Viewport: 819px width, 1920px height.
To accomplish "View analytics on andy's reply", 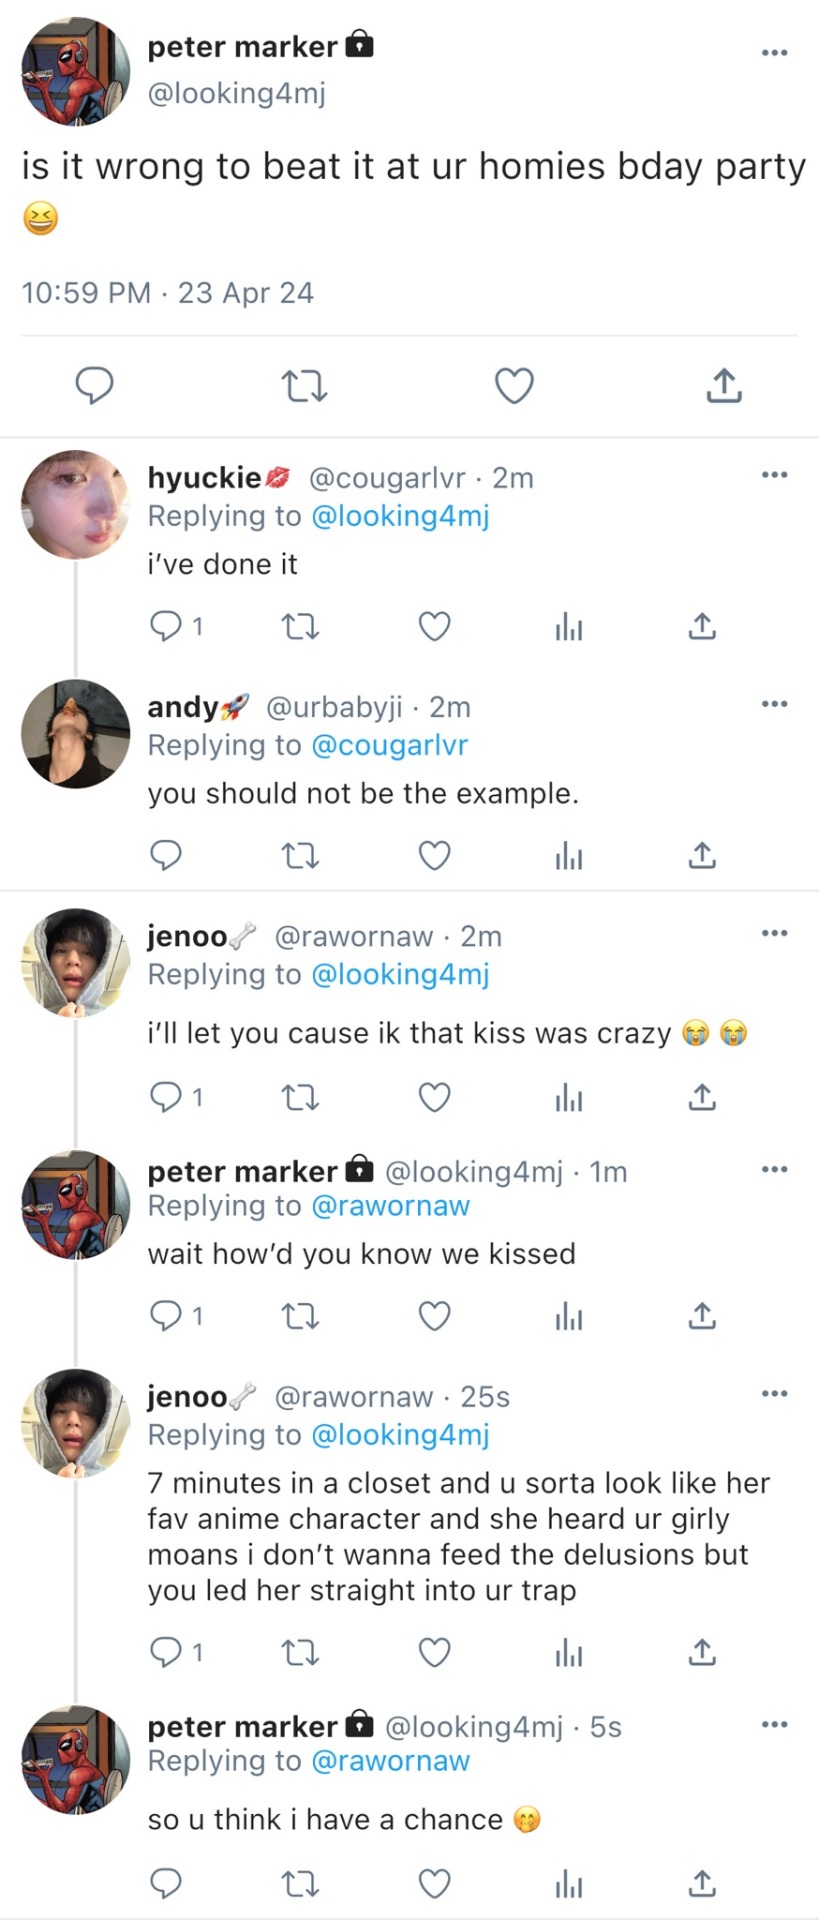I will point(569,856).
